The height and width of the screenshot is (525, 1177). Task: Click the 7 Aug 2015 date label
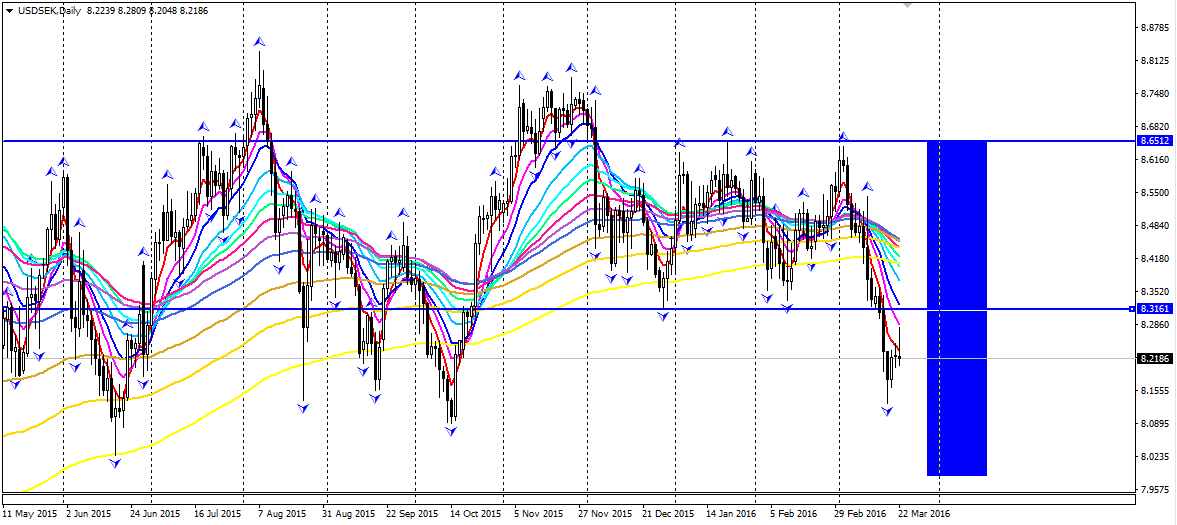click(x=281, y=514)
